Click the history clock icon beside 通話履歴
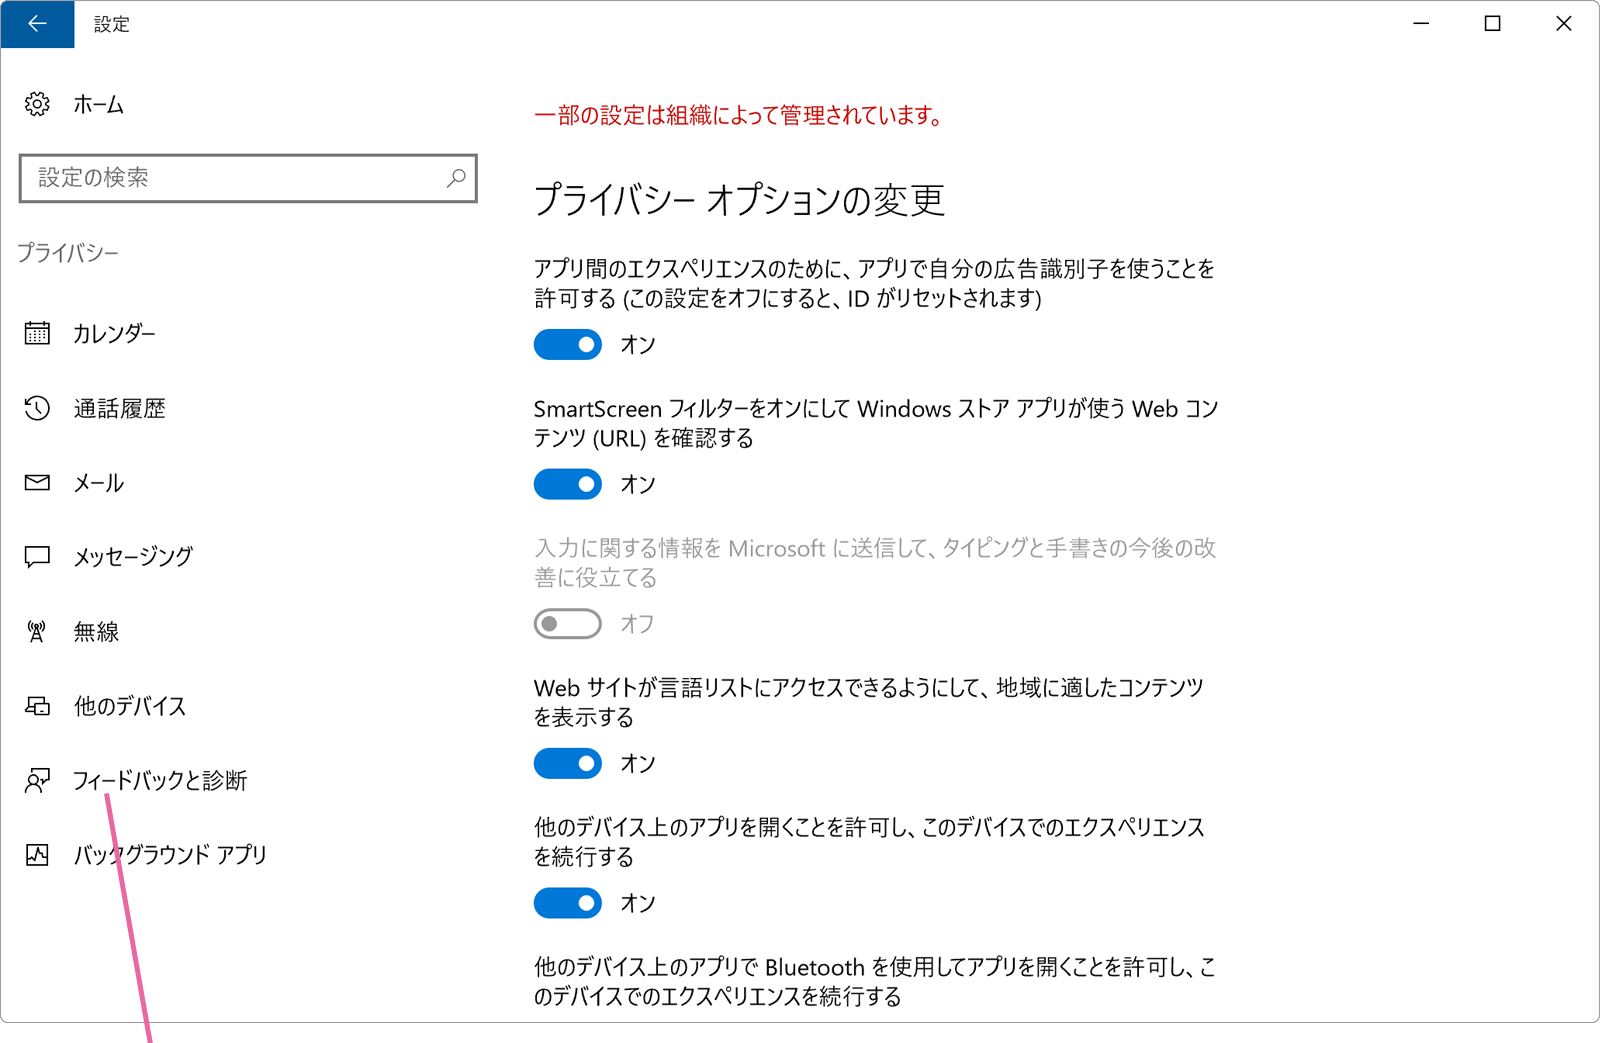The width and height of the screenshot is (1600, 1043). coord(37,408)
